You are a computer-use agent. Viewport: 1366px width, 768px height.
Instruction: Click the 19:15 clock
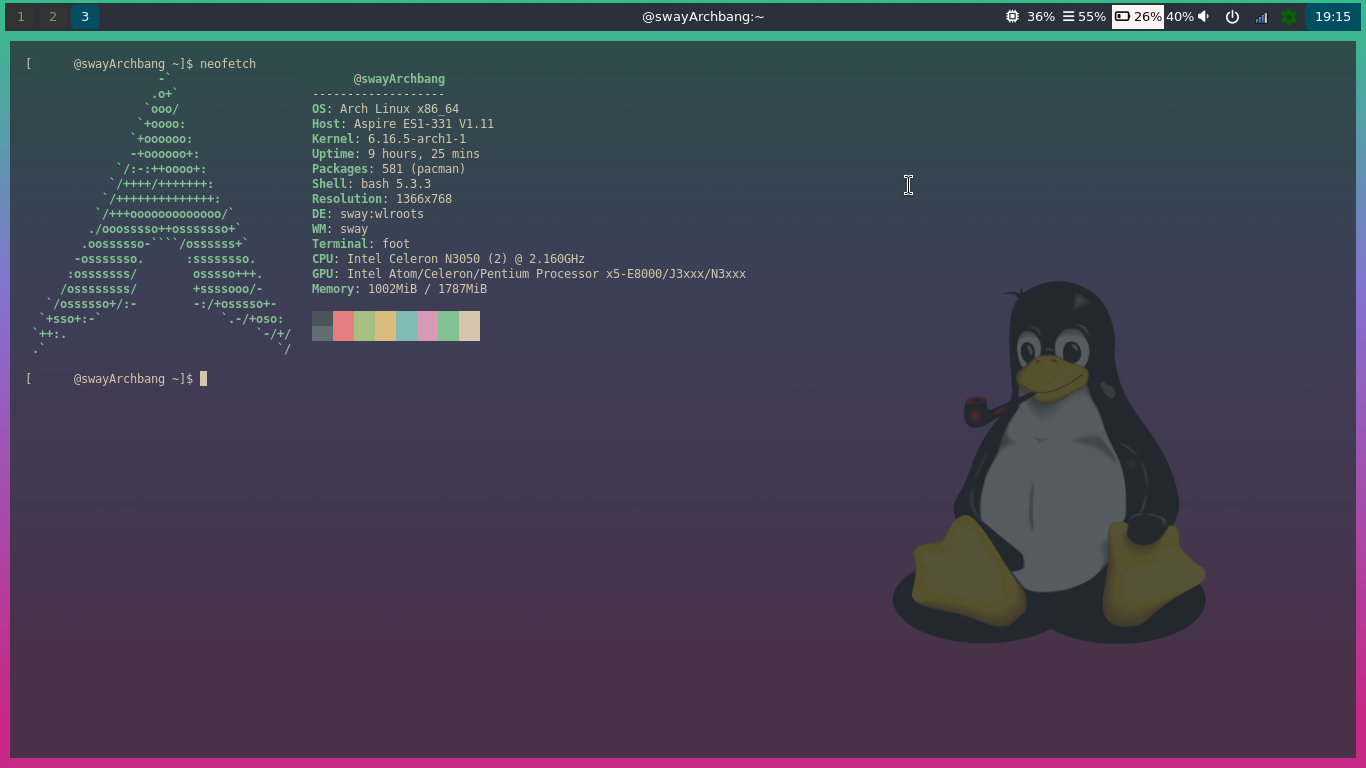tap(1332, 17)
